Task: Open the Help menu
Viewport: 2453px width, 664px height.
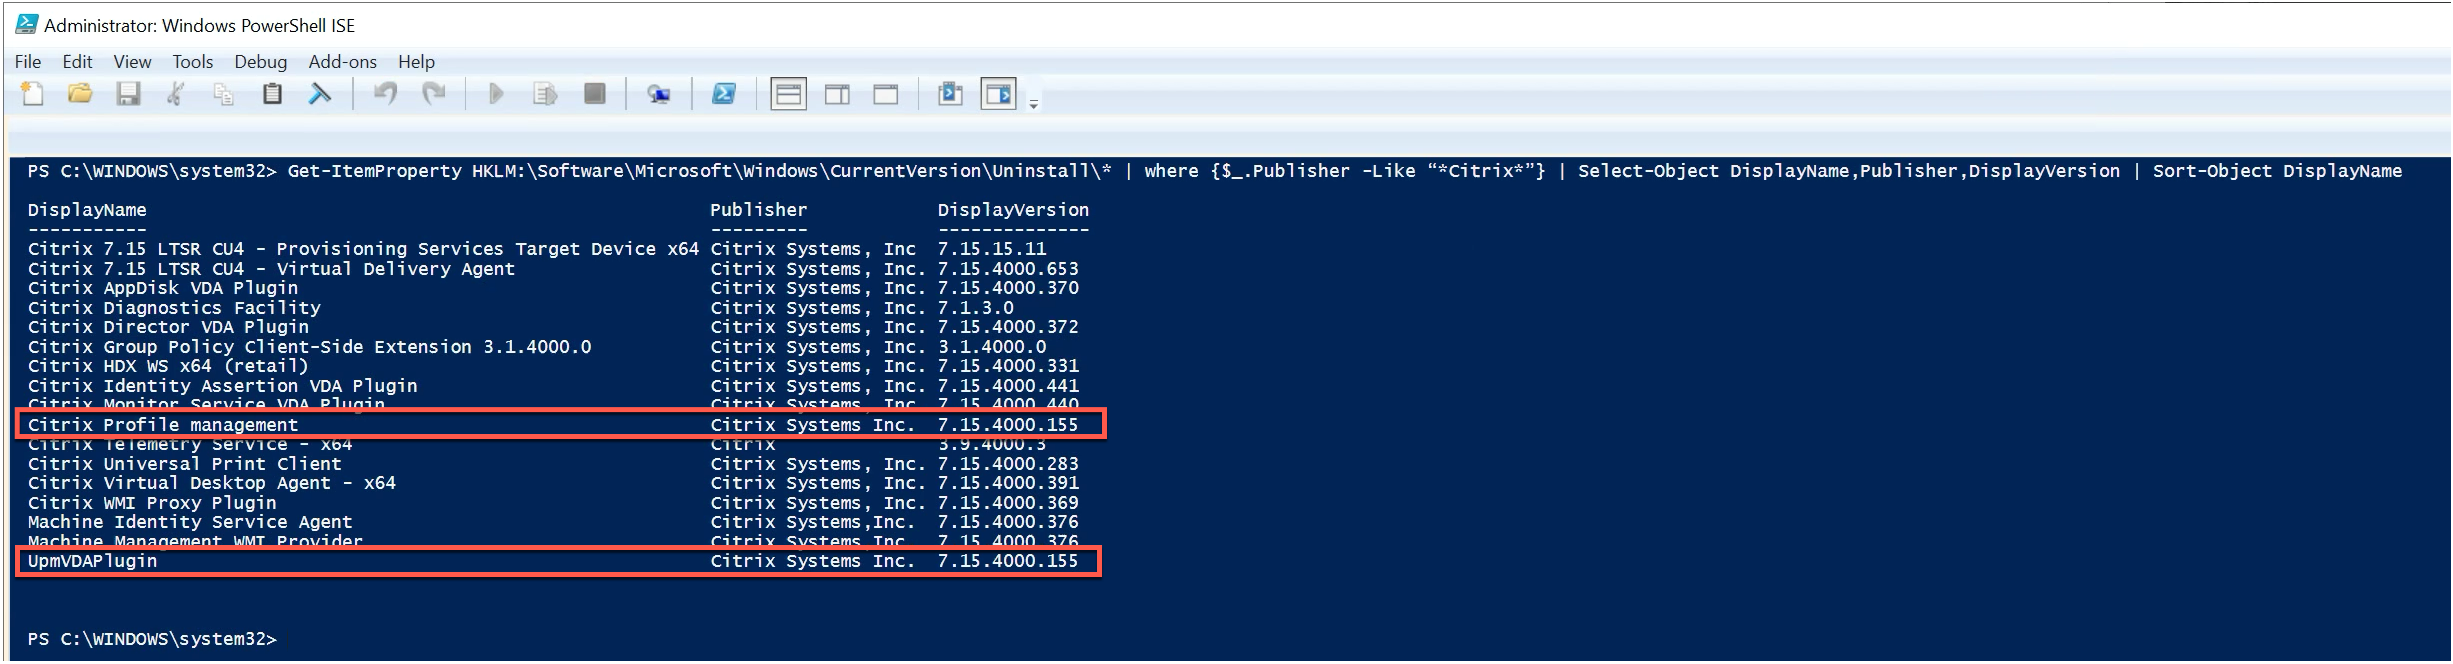Action: [x=416, y=62]
